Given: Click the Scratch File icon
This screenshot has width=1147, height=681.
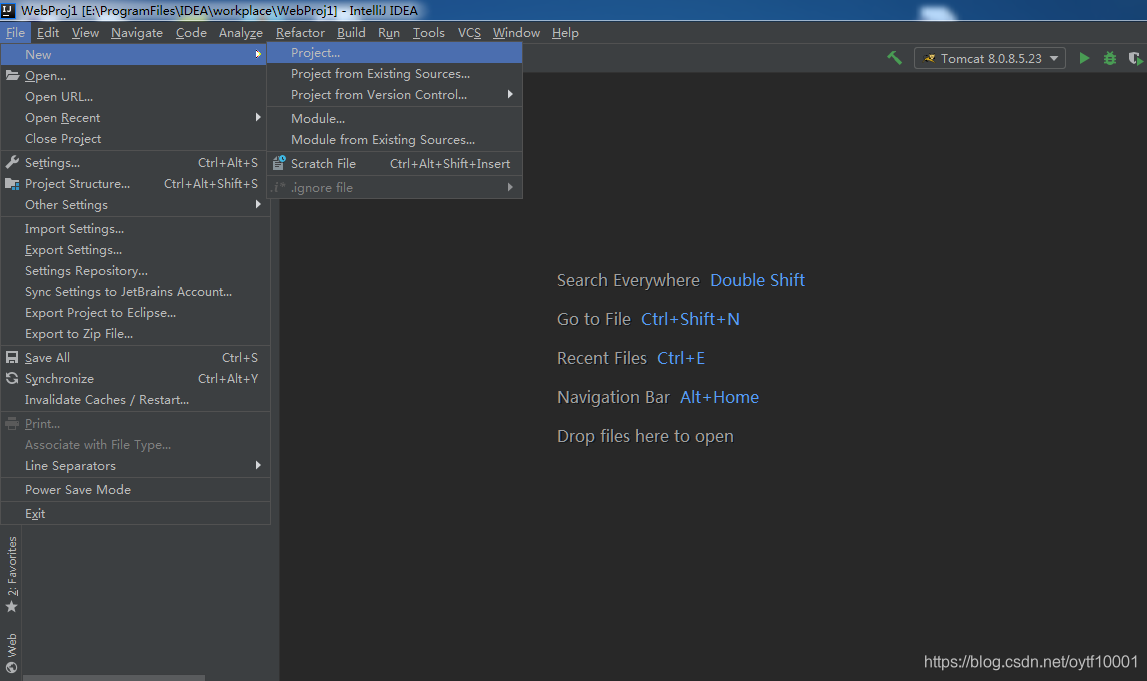Looking at the screenshot, I should (x=279, y=163).
